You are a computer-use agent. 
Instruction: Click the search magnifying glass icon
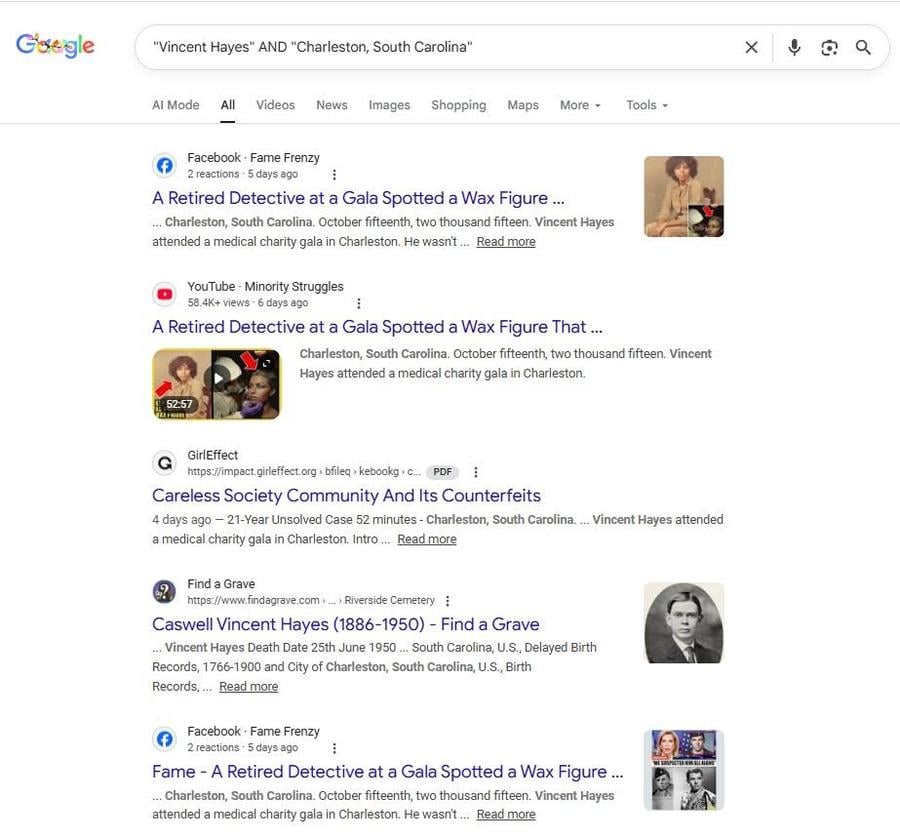(863, 47)
